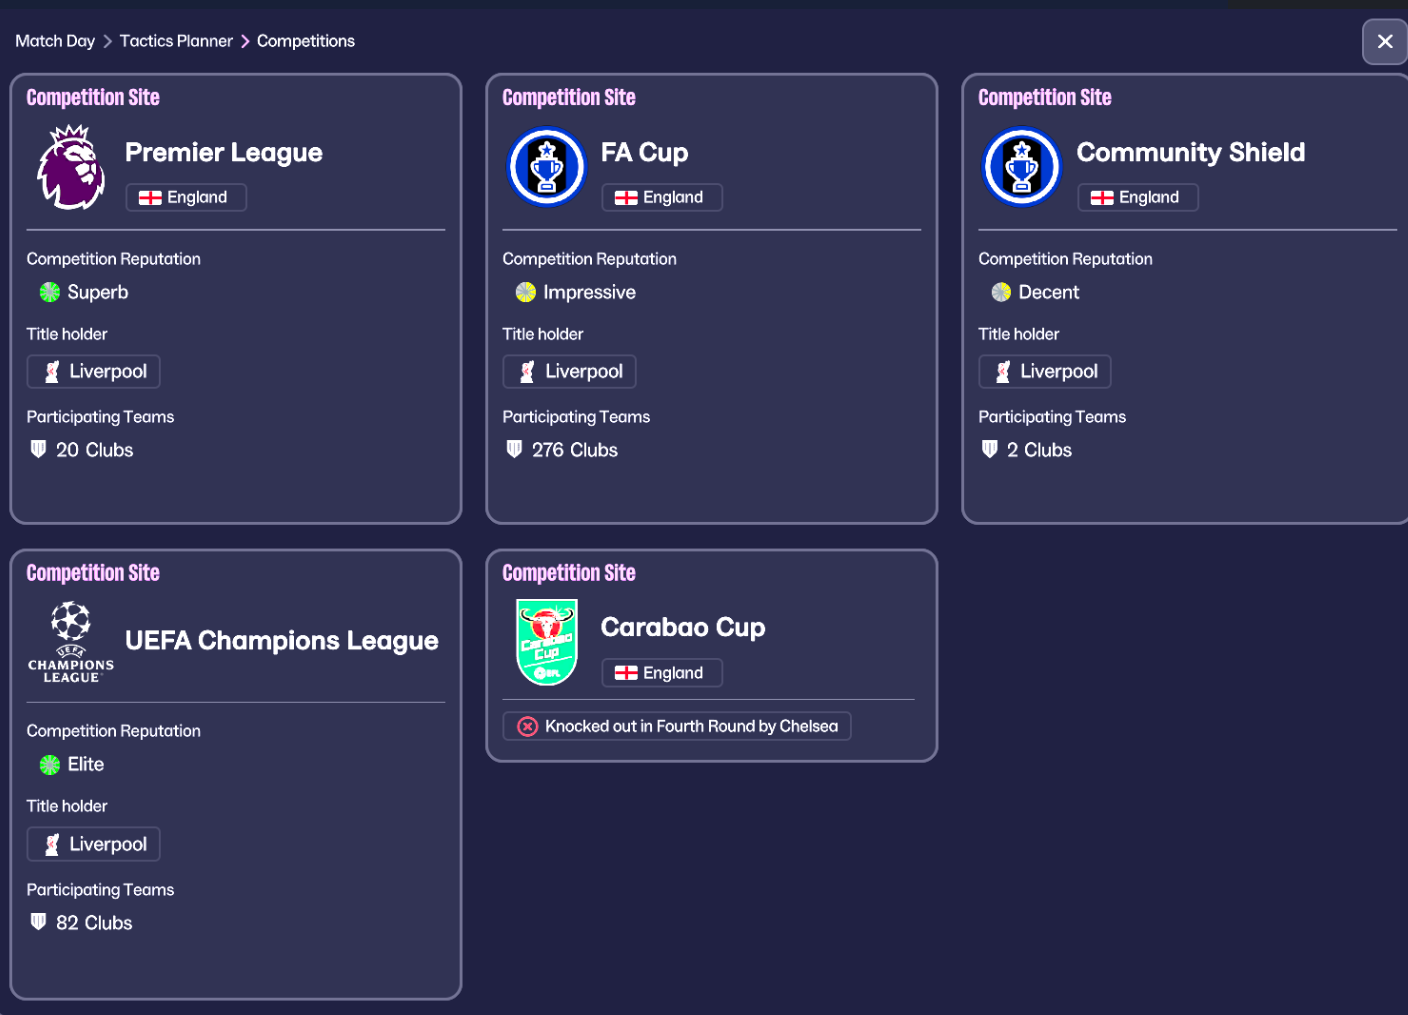Screen dimensions: 1408x1015
Task: Open England nation under FA Cup
Action: point(662,198)
